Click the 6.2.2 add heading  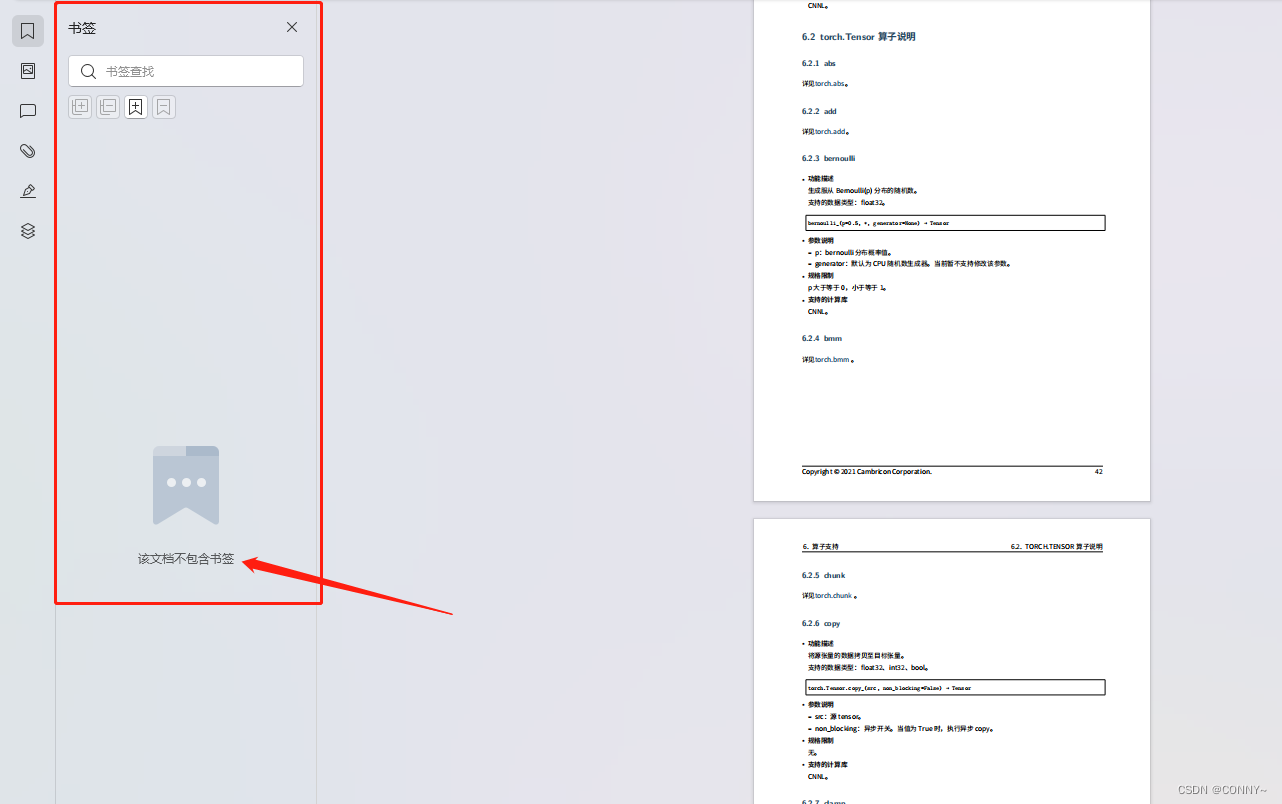pos(819,112)
